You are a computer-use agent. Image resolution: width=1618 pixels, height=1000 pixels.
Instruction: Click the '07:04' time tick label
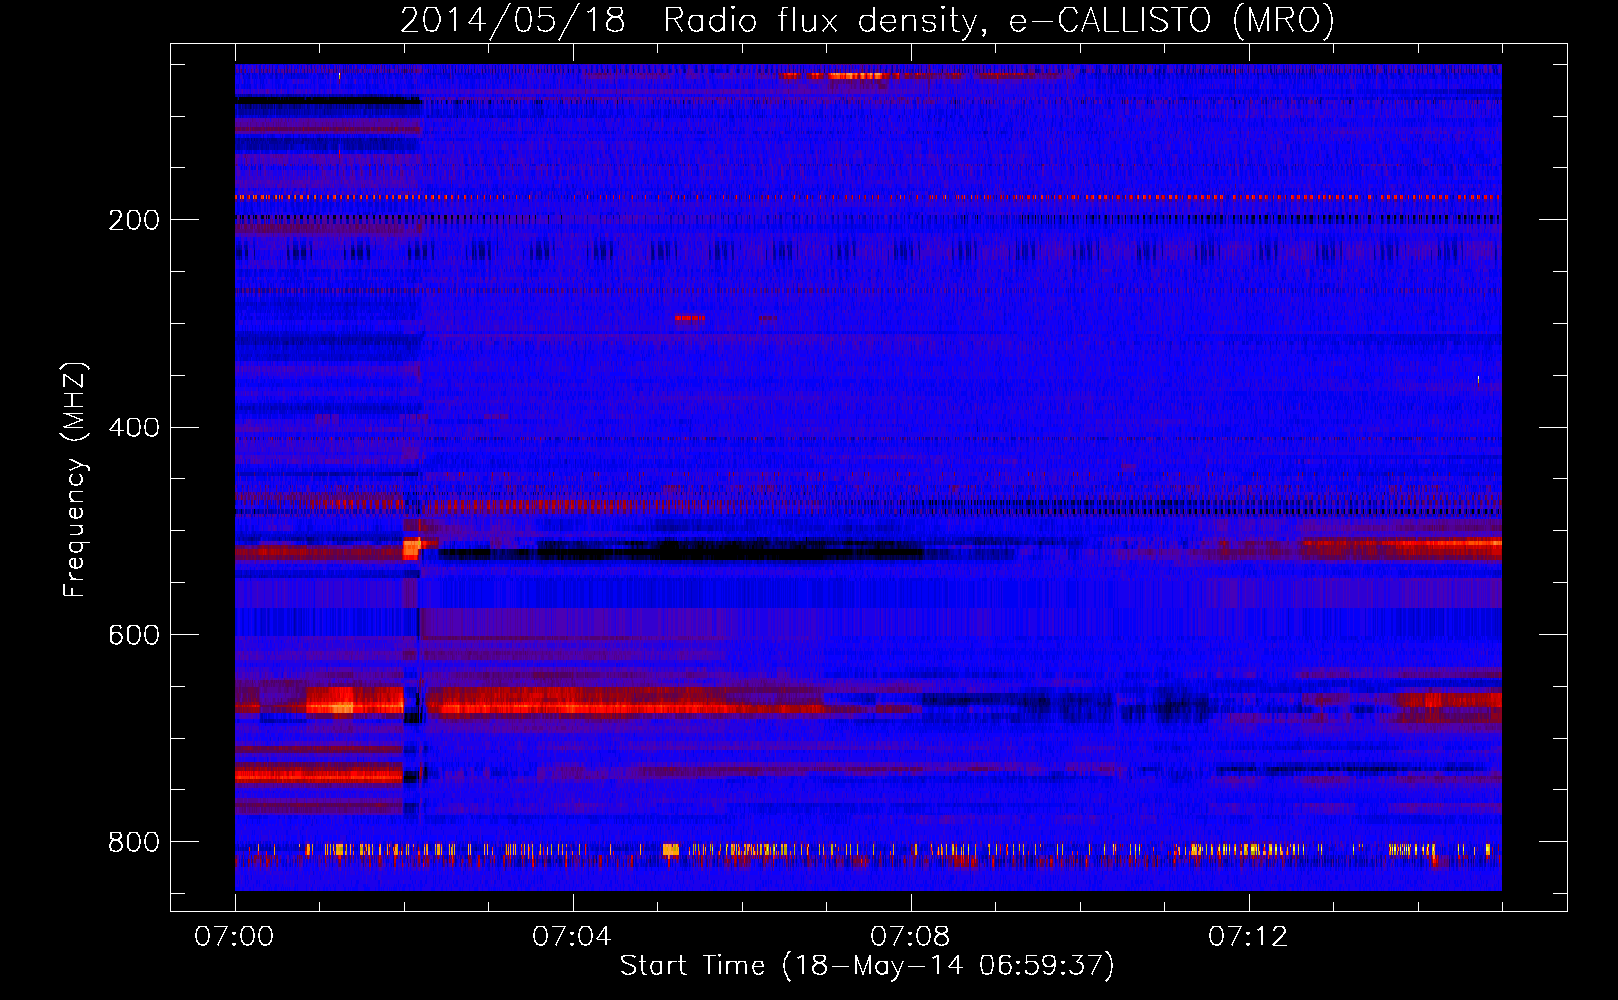(x=572, y=937)
